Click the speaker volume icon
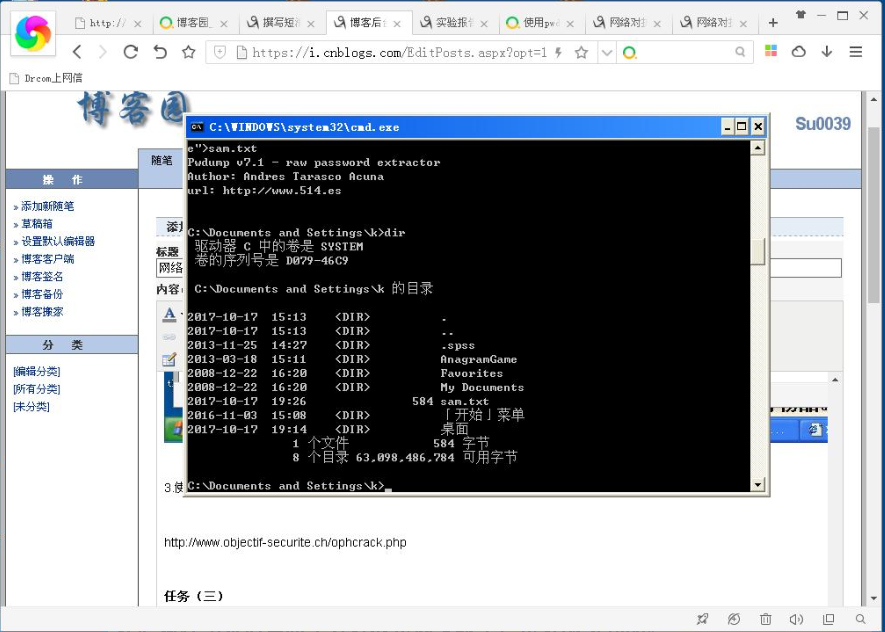 coord(796,619)
